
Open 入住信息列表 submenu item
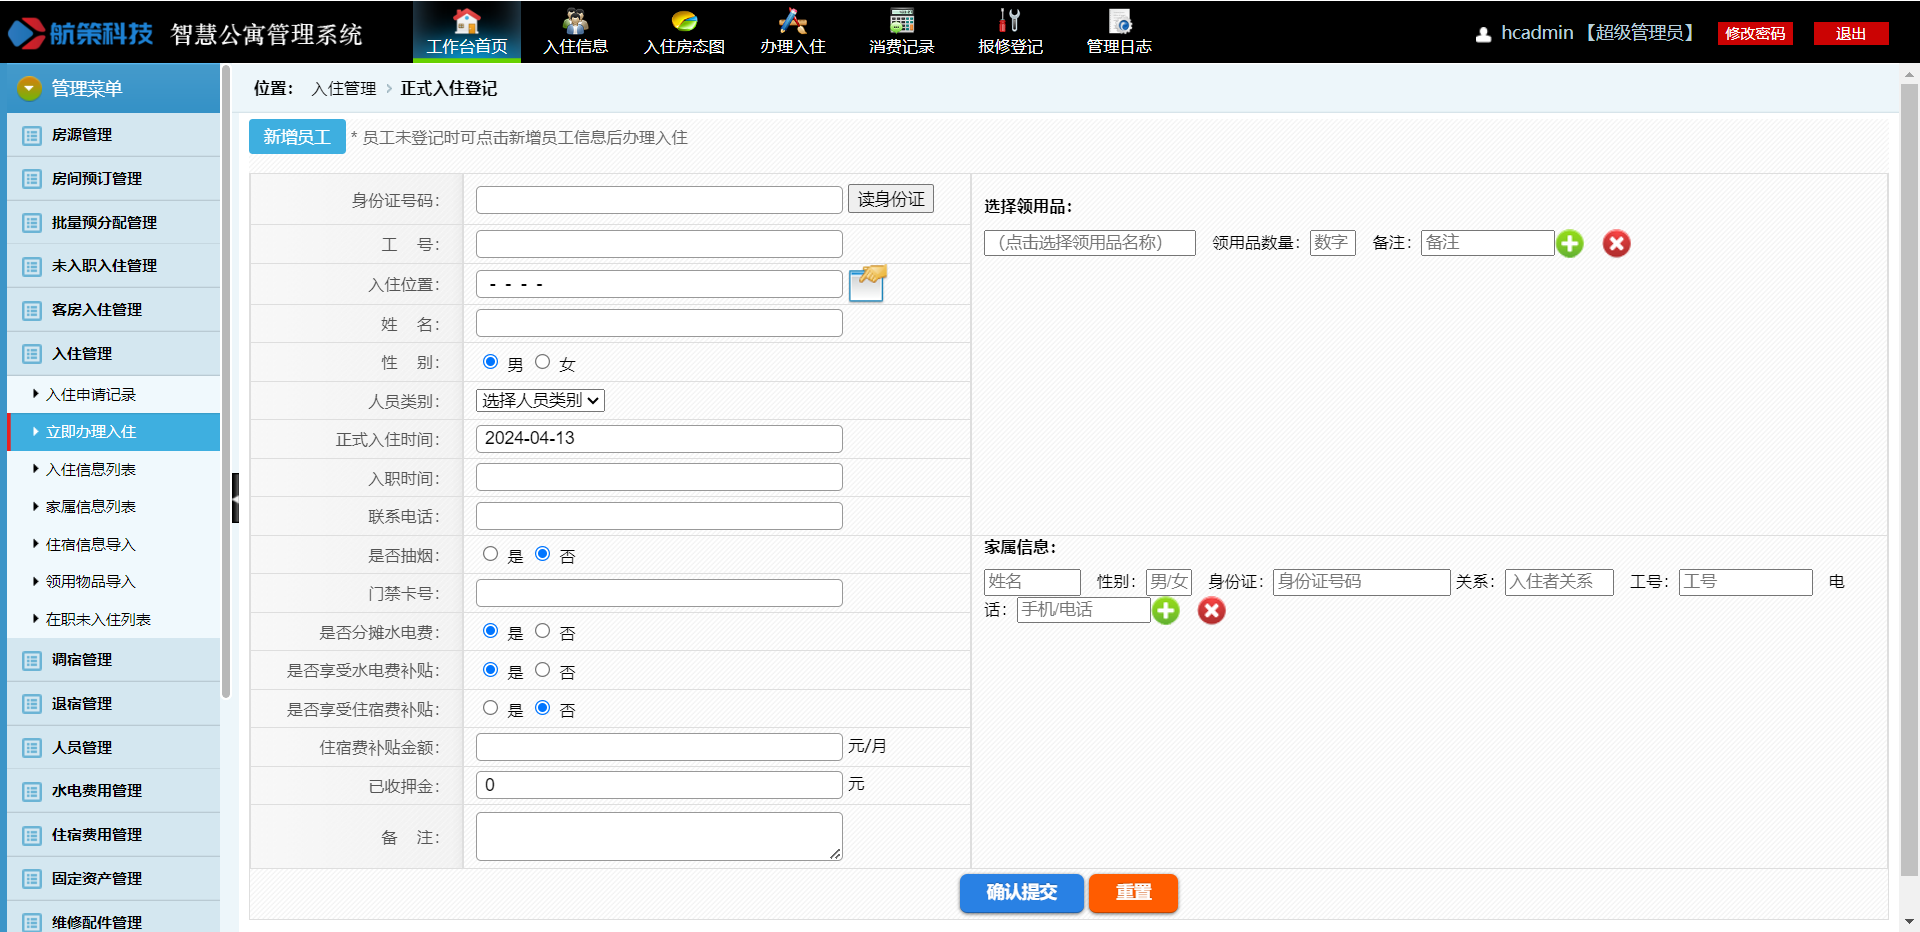(x=91, y=470)
